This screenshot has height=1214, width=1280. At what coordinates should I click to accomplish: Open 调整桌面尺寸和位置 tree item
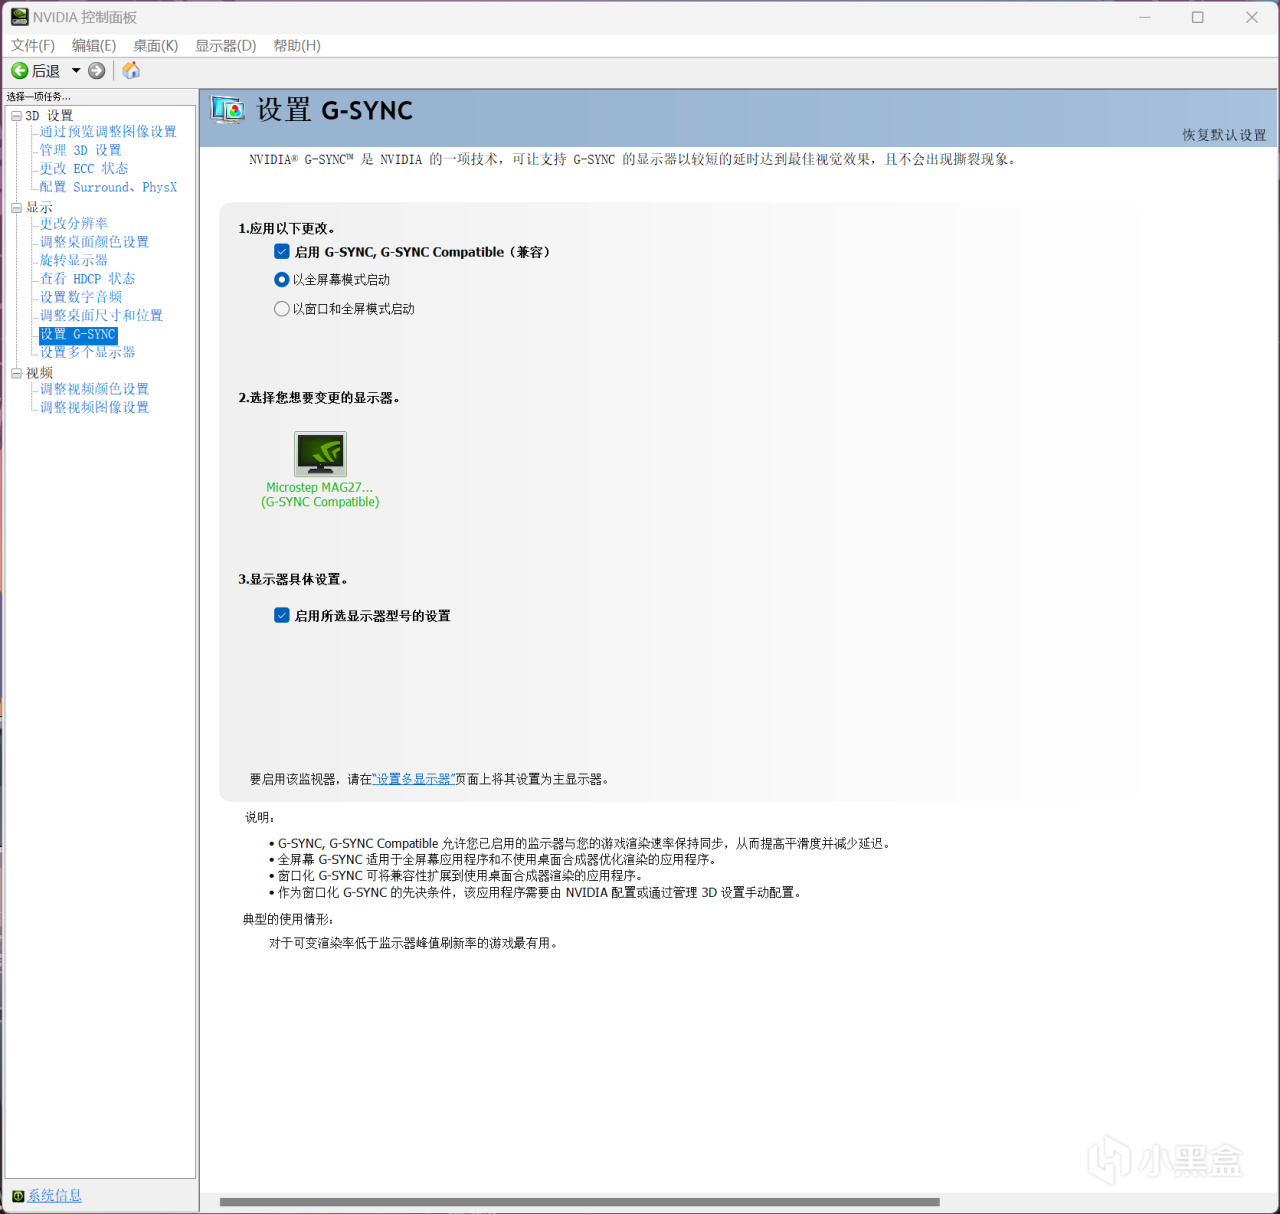101,315
